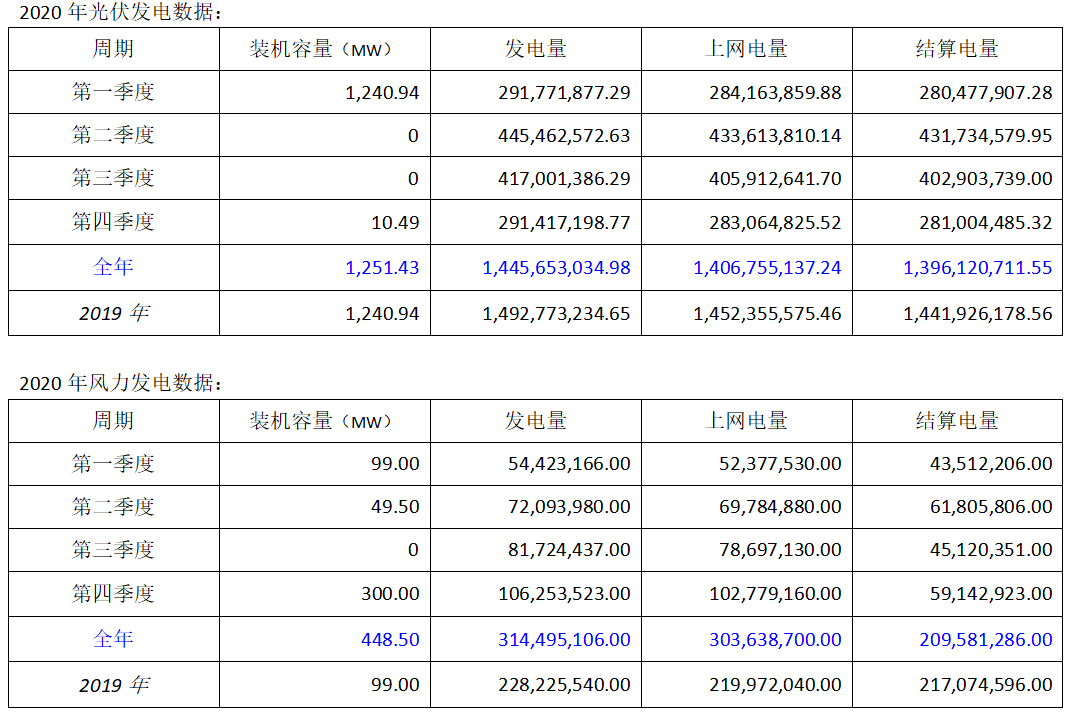Select value 78,697,130.00
The image size is (1072, 717).
coord(780,550)
